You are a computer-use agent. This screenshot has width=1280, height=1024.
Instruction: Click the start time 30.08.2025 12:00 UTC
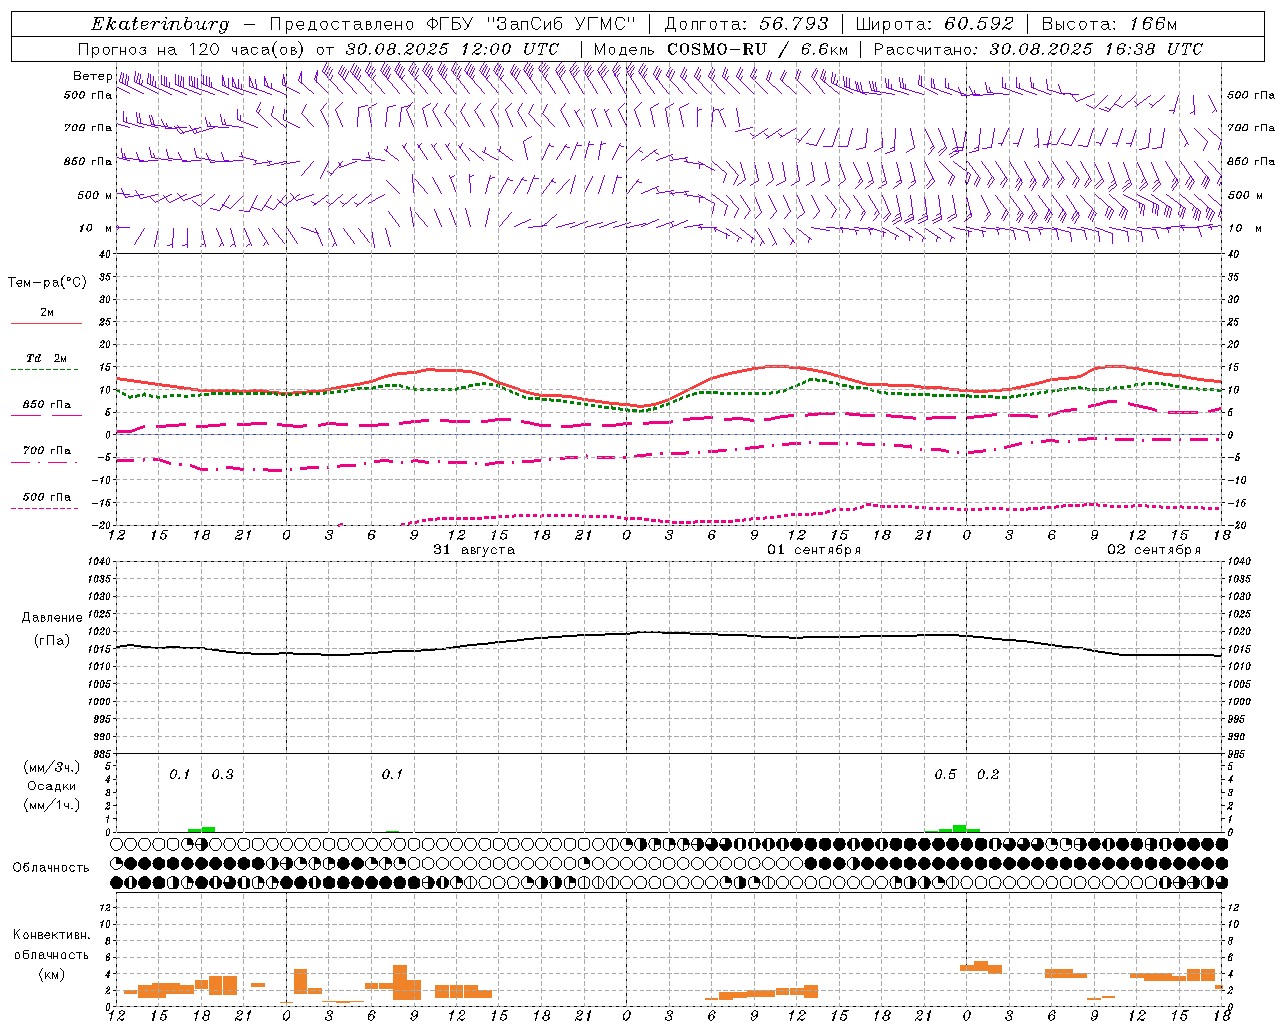[452, 49]
